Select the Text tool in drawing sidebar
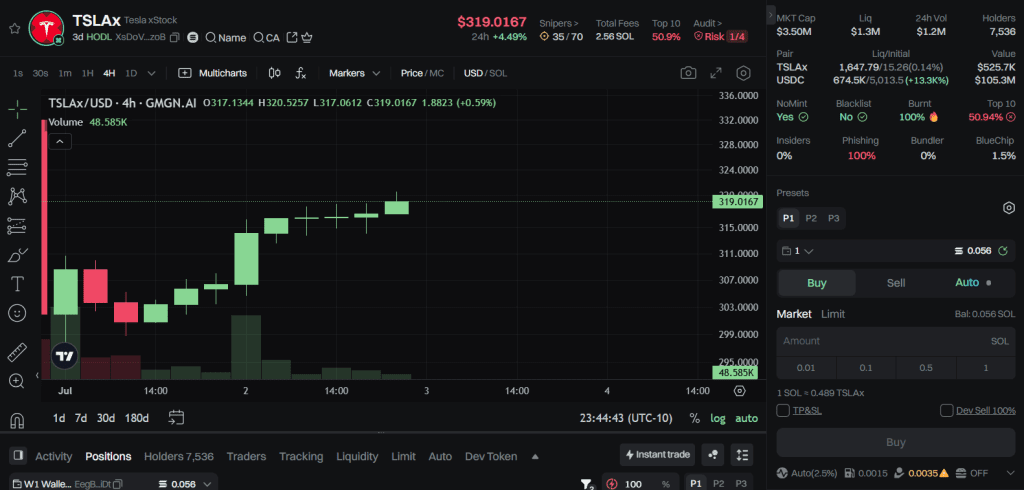The width and height of the screenshot is (1024, 490). click(x=17, y=283)
